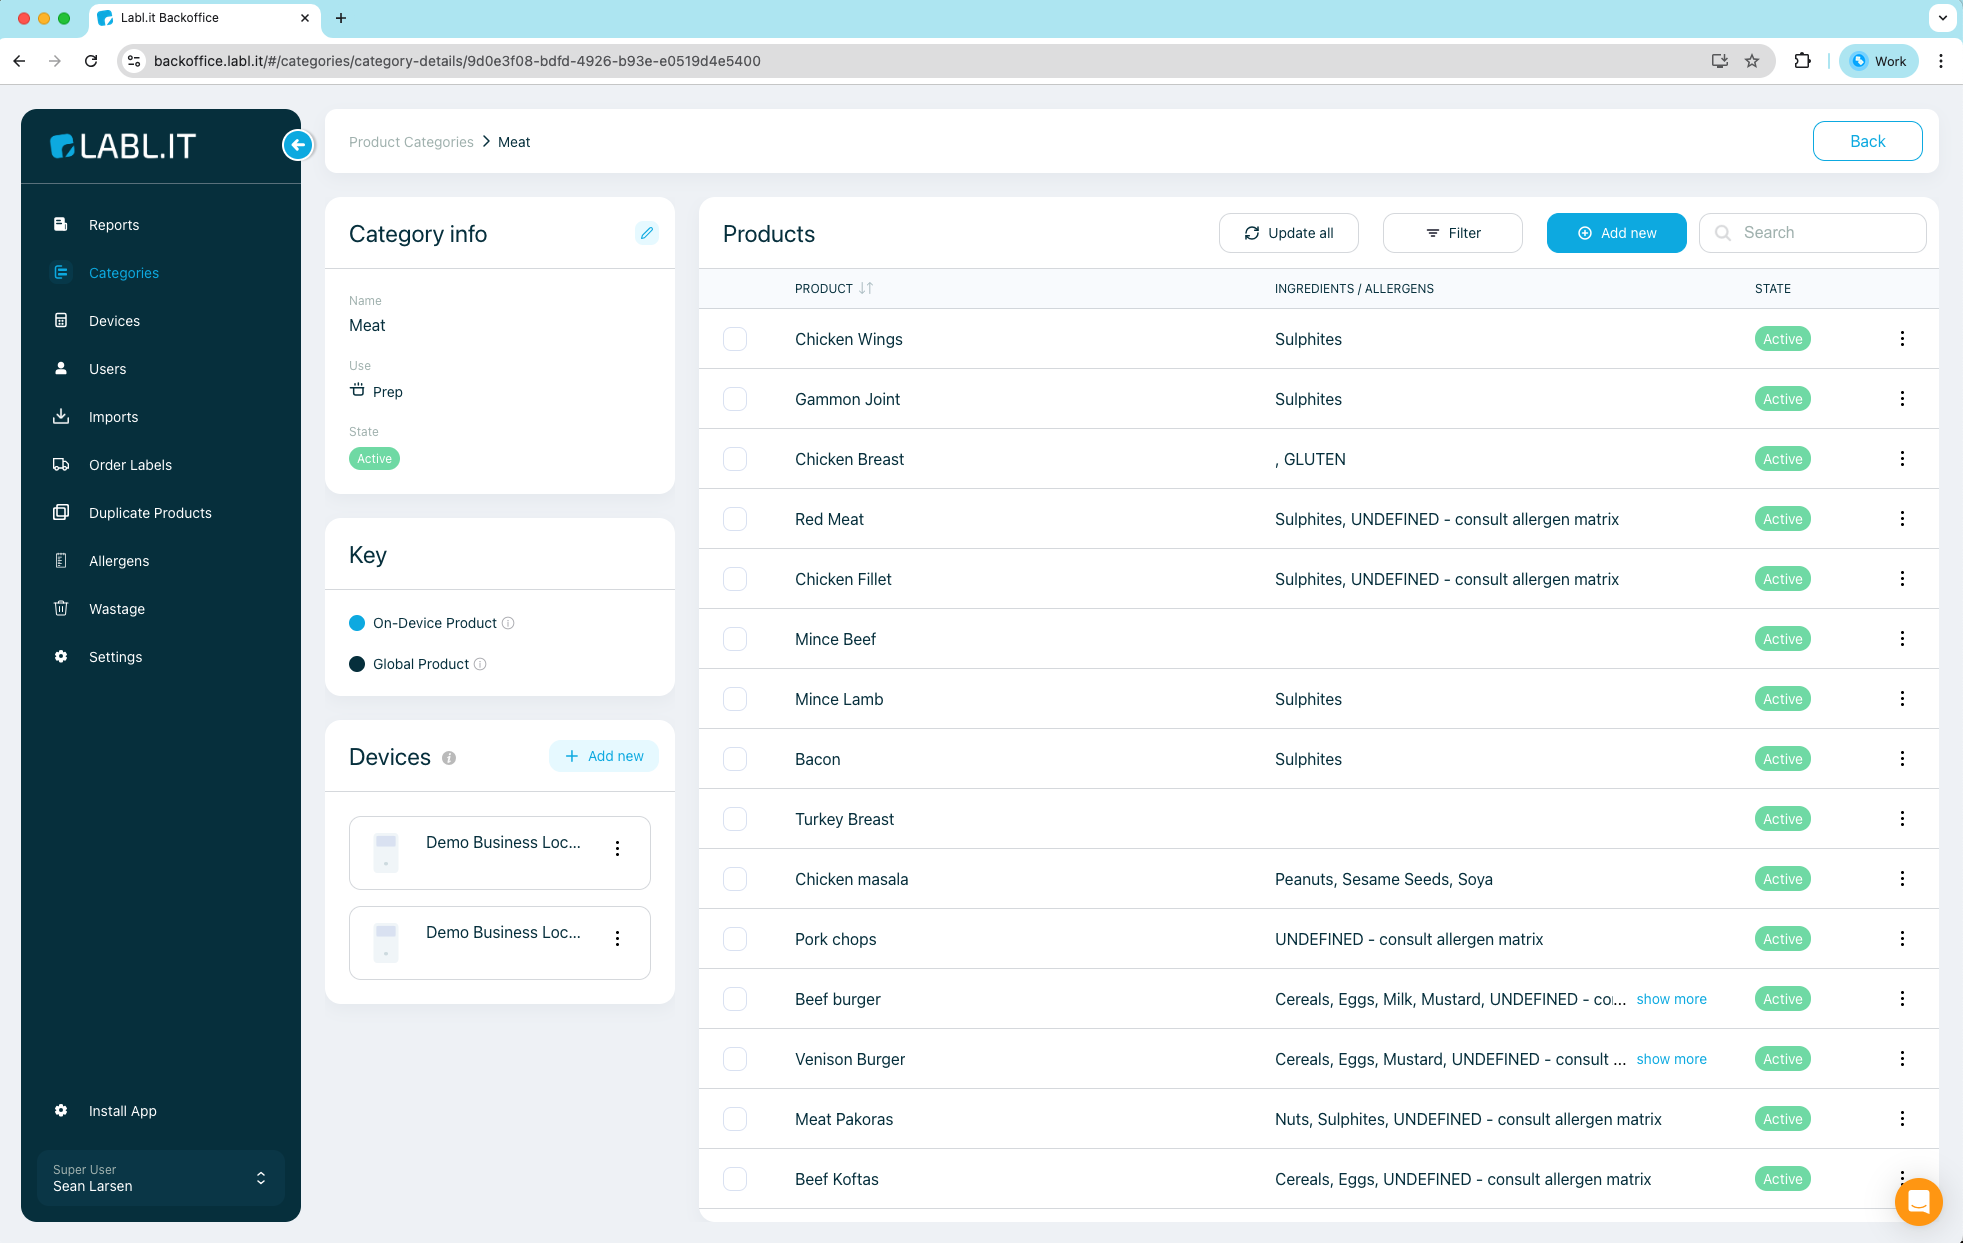Click the Devices info icon

point(449,758)
